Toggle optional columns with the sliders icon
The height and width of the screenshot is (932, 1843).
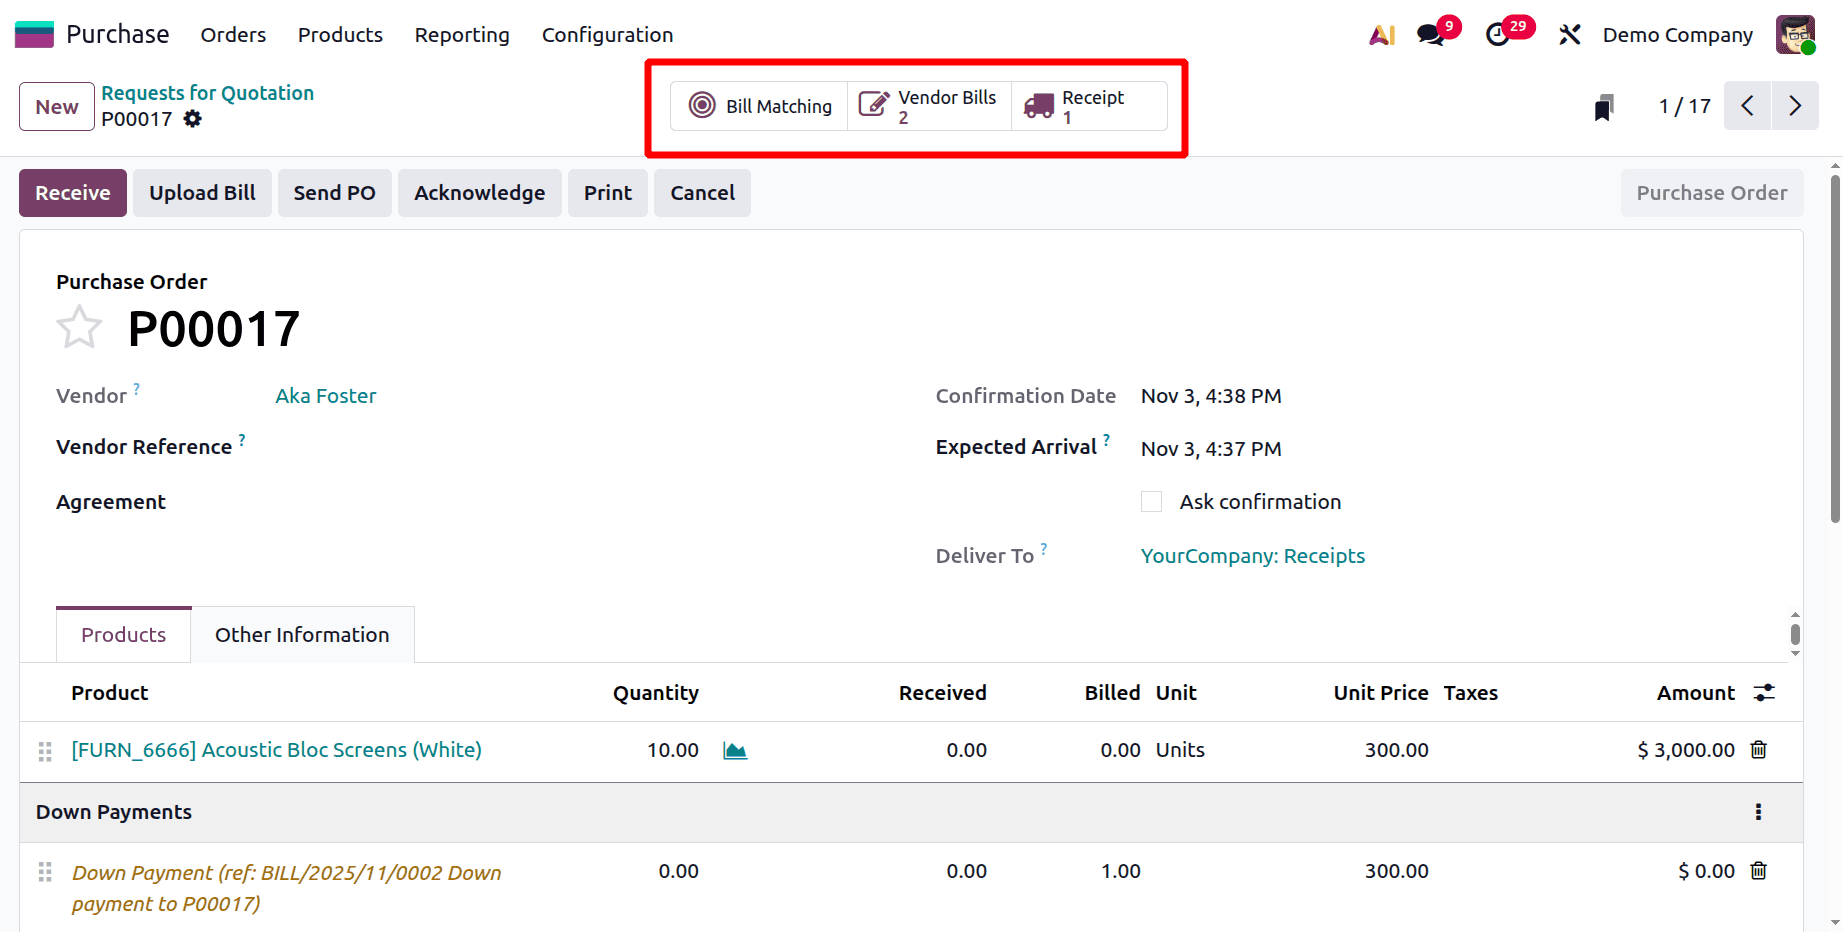1764,692
